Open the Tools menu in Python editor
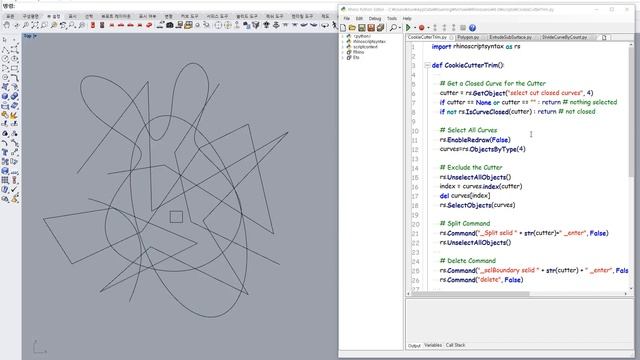This screenshot has height=360, width=640. click(x=392, y=18)
